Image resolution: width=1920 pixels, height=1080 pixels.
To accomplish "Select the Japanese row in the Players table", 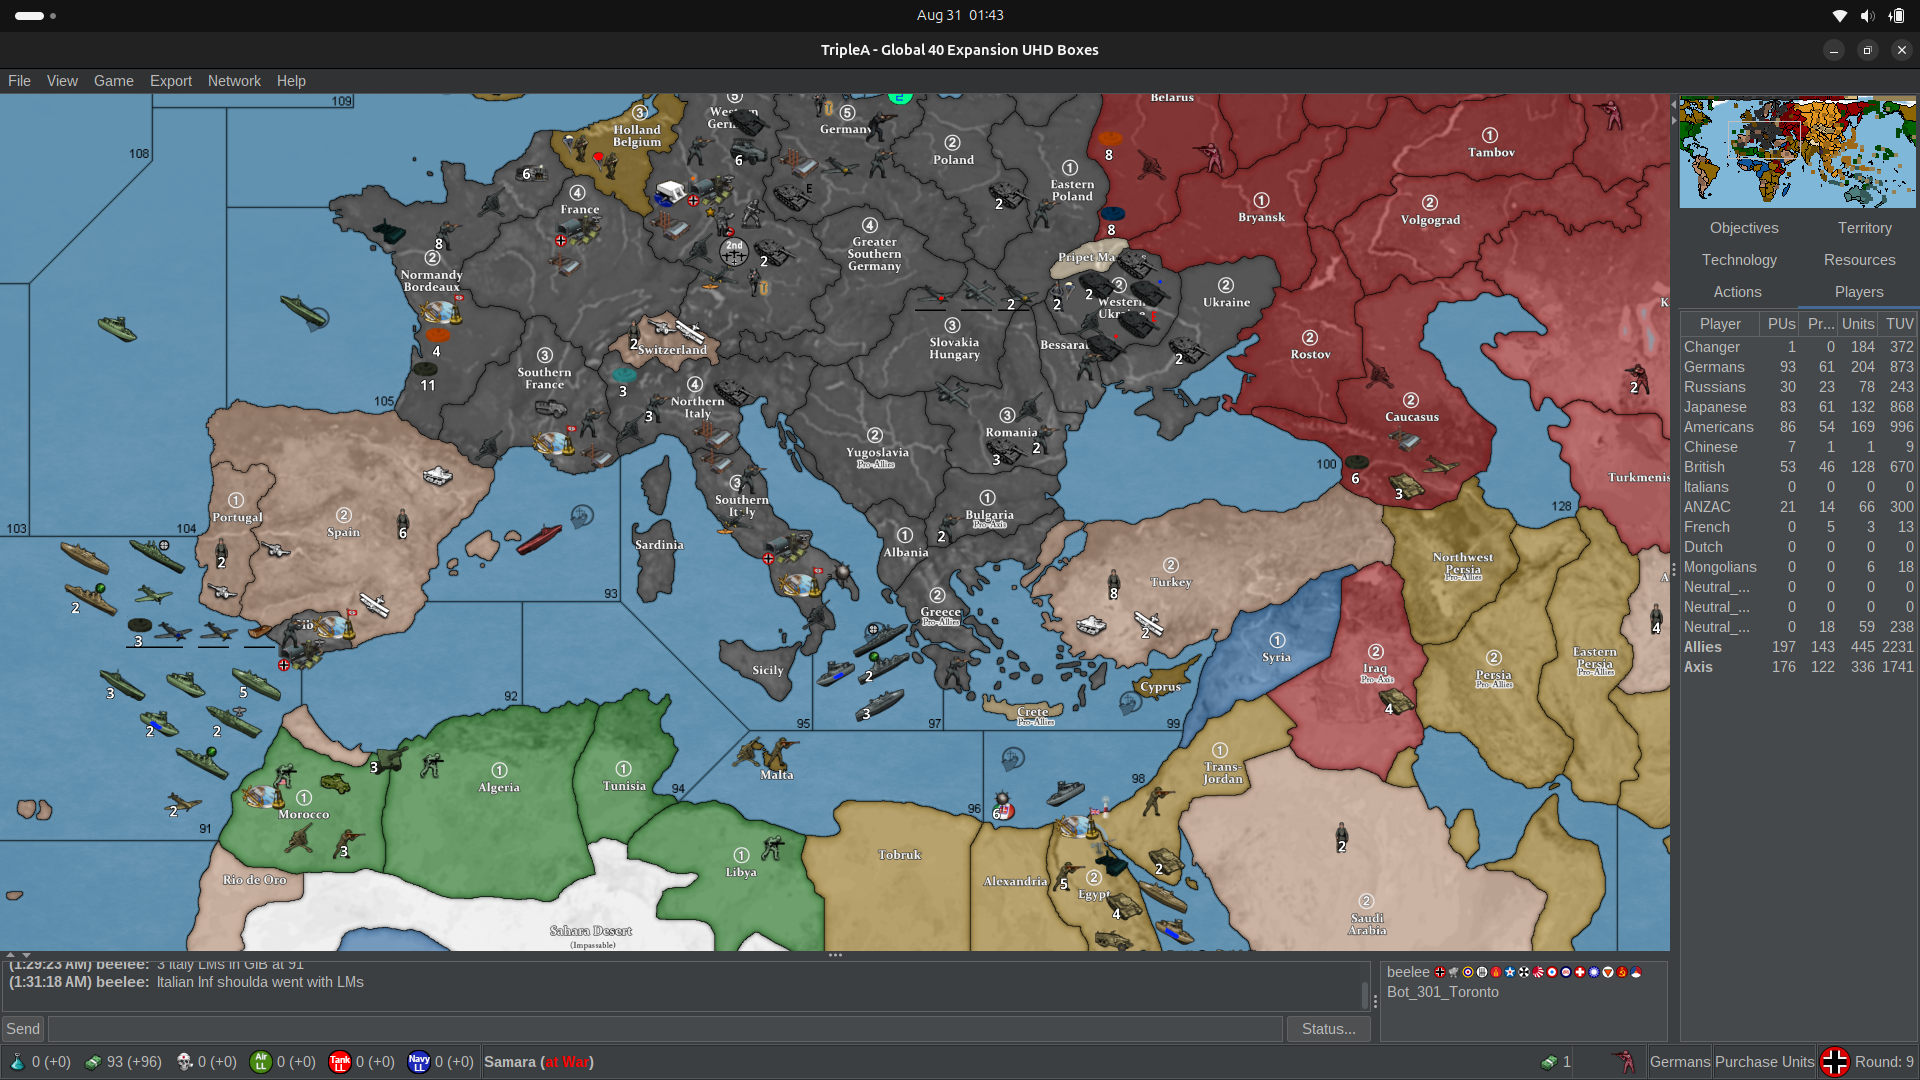I will [x=1798, y=407].
